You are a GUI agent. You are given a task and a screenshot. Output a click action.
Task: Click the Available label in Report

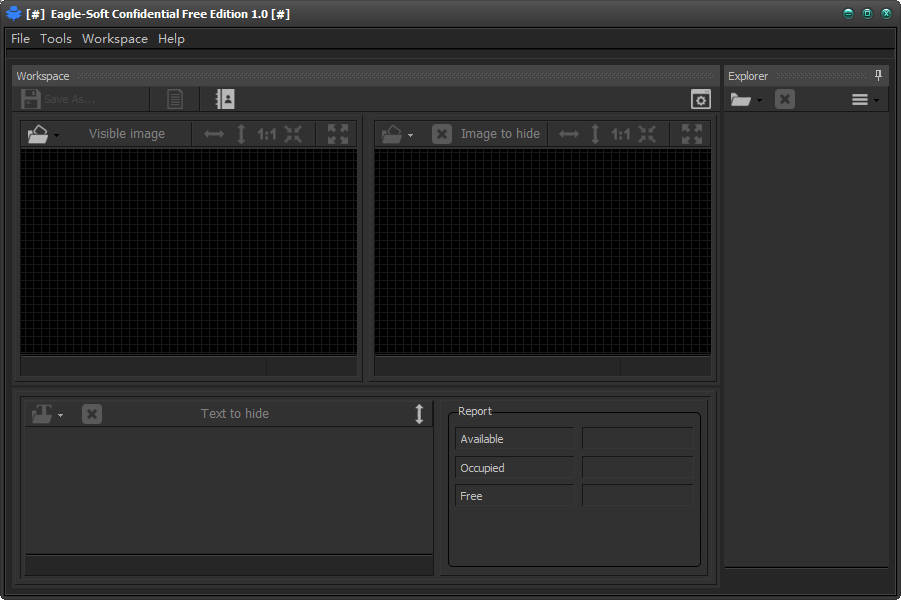[x=482, y=439]
